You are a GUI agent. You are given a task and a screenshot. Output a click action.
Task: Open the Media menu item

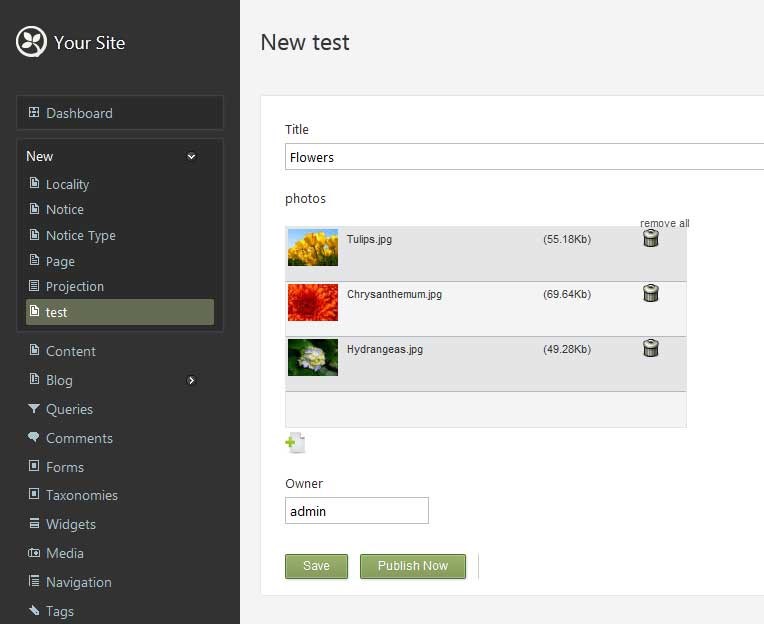point(64,553)
